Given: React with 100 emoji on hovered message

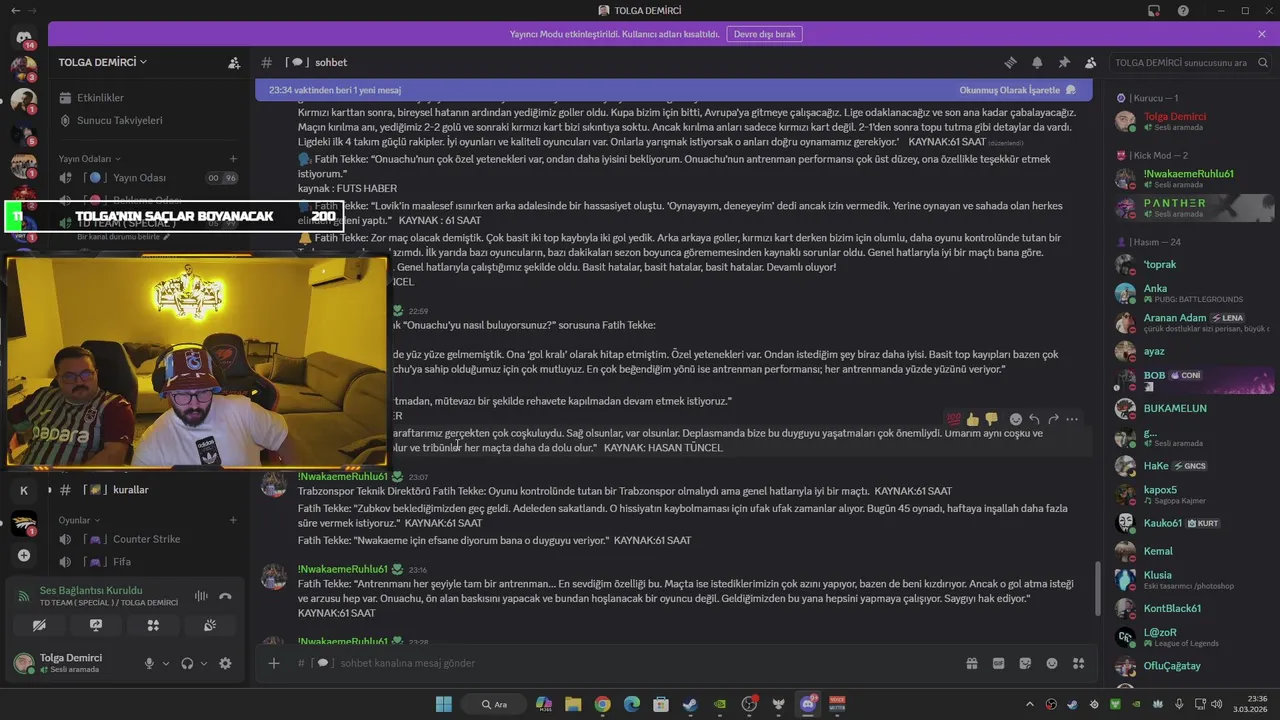Looking at the screenshot, I should [954, 419].
